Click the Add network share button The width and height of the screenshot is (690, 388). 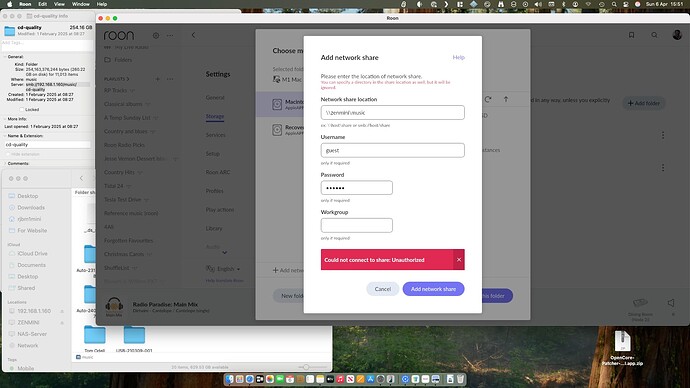coord(433,289)
